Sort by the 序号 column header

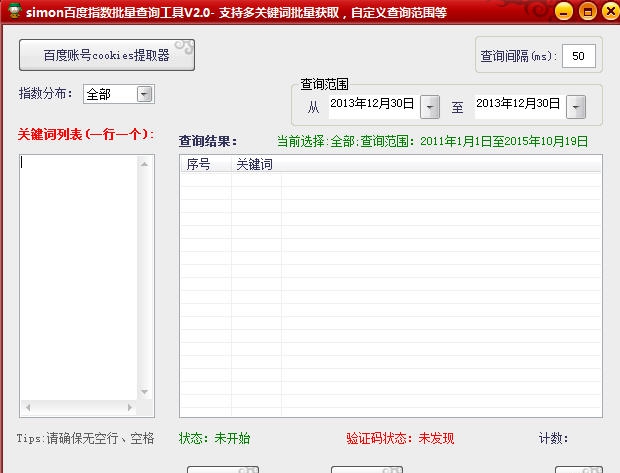pyautogui.click(x=206, y=164)
